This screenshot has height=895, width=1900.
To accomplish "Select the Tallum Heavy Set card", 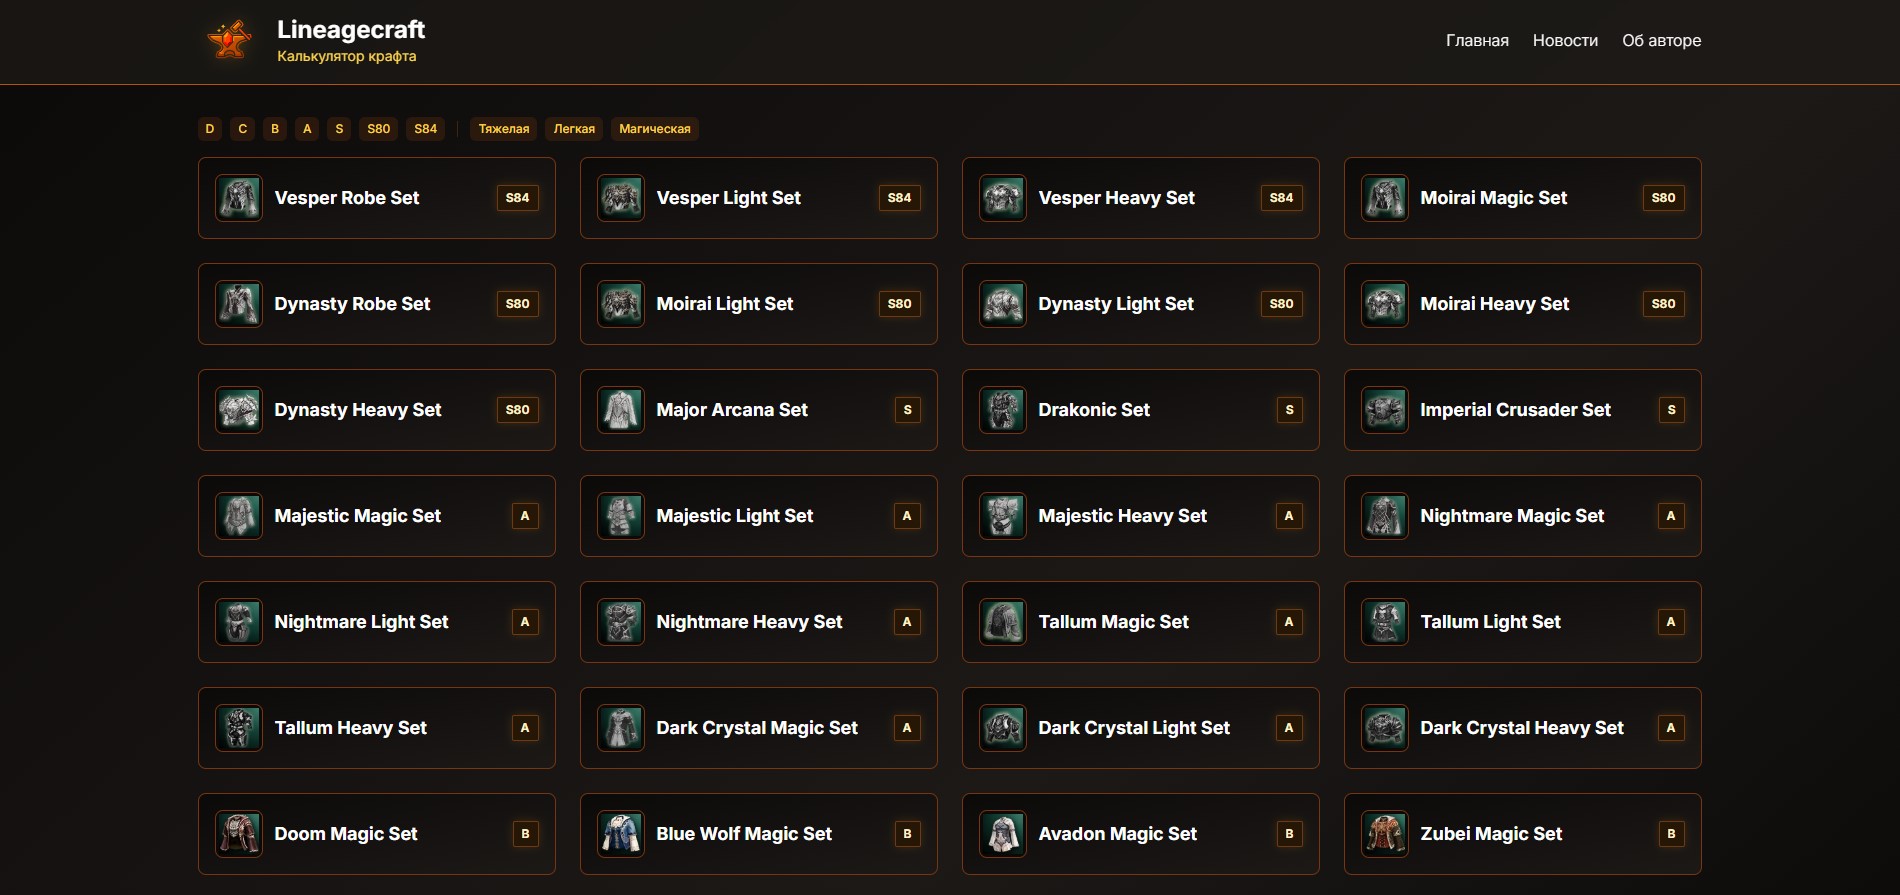I will click(376, 728).
